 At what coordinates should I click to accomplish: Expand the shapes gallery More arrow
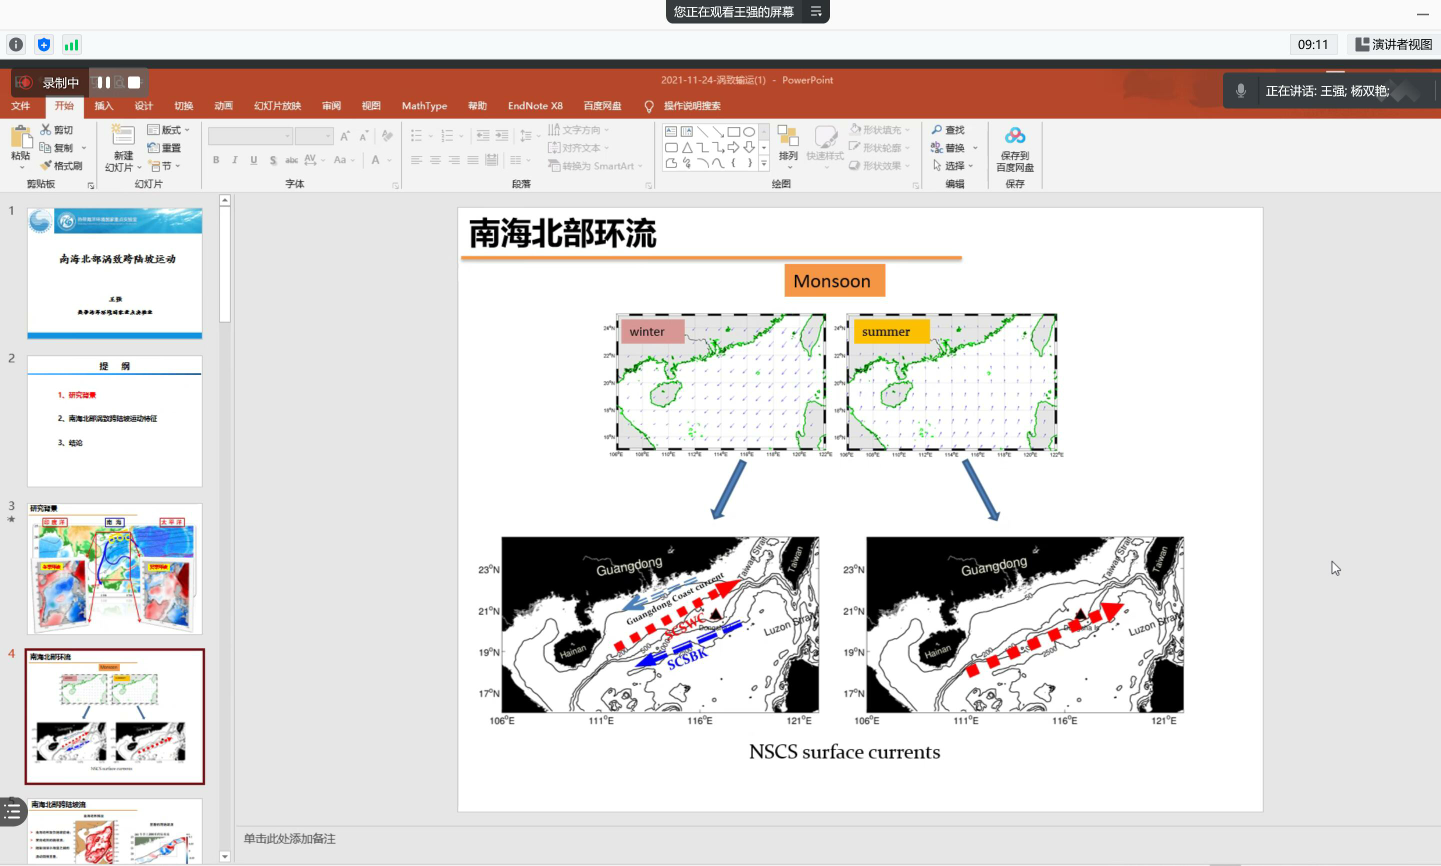[764, 163]
